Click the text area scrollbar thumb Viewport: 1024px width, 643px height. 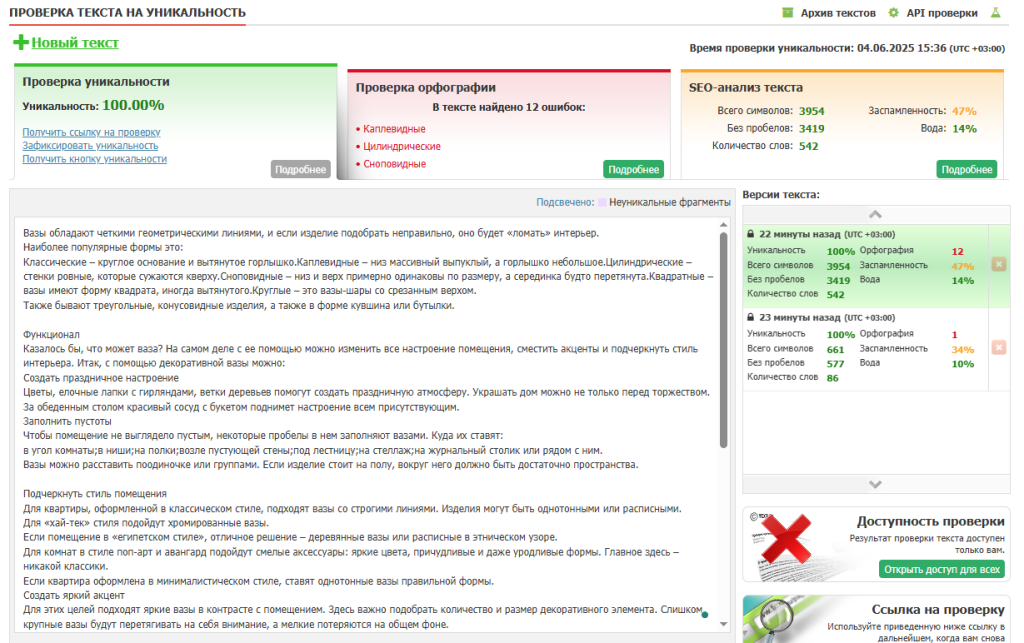tap(724, 340)
